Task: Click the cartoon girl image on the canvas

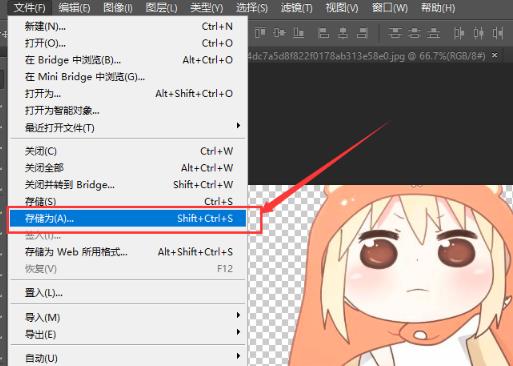Action: 400,275
